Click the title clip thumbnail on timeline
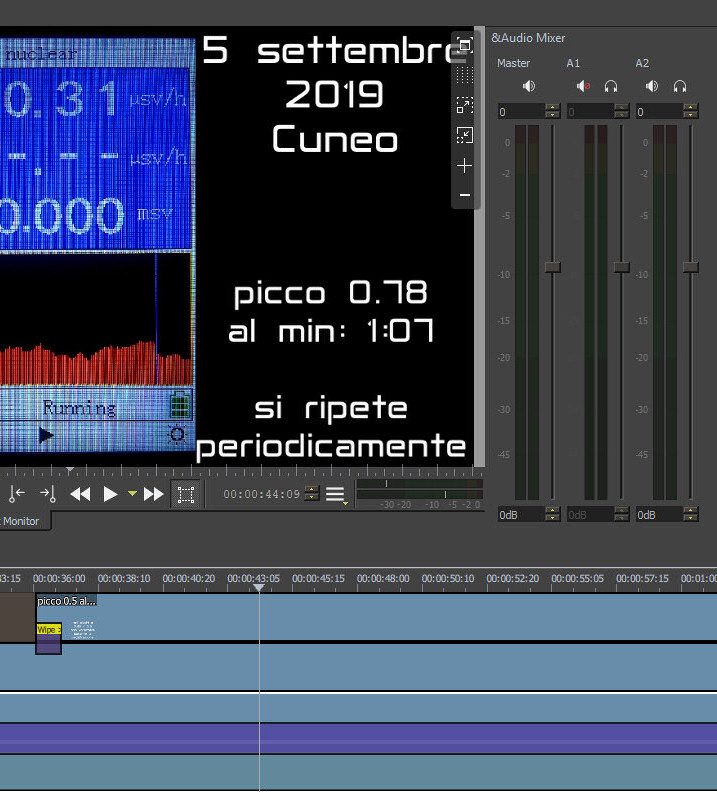The width and height of the screenshot is (717, 792). pyautogui.click(x=83, y=630)
